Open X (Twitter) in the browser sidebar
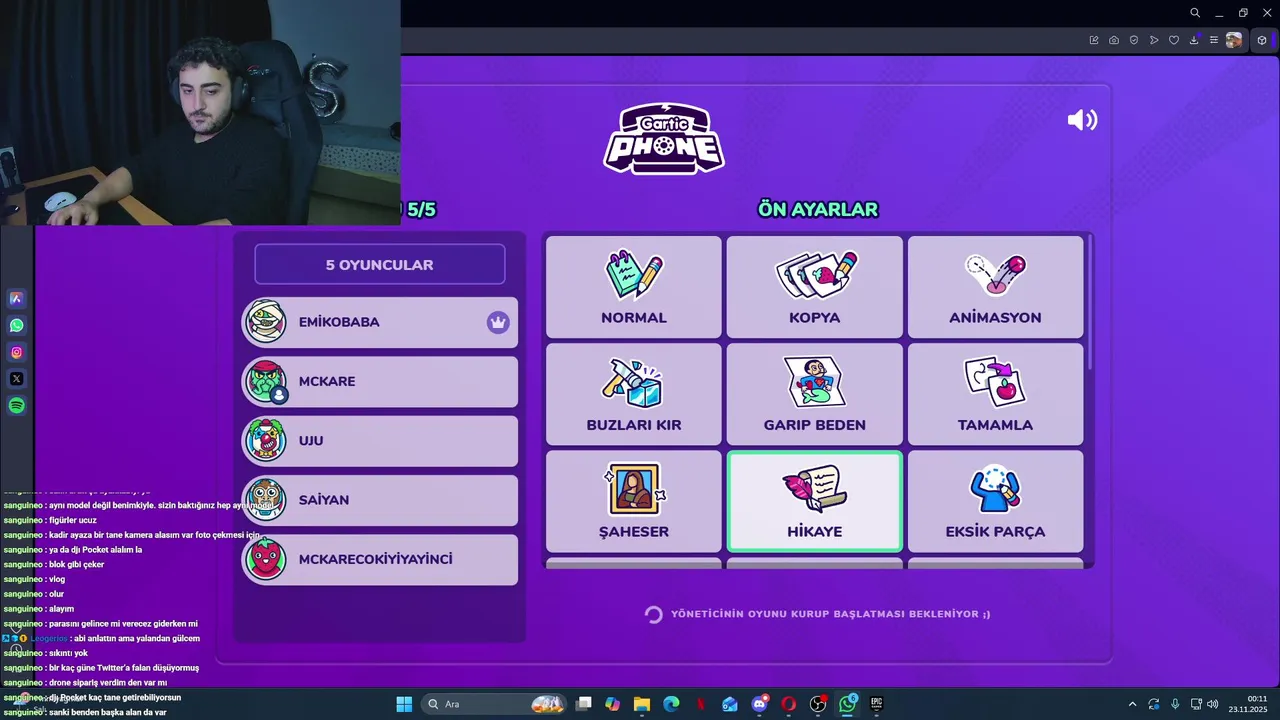The width and height of the screenshot is (1280, 720). pos(16,379)
